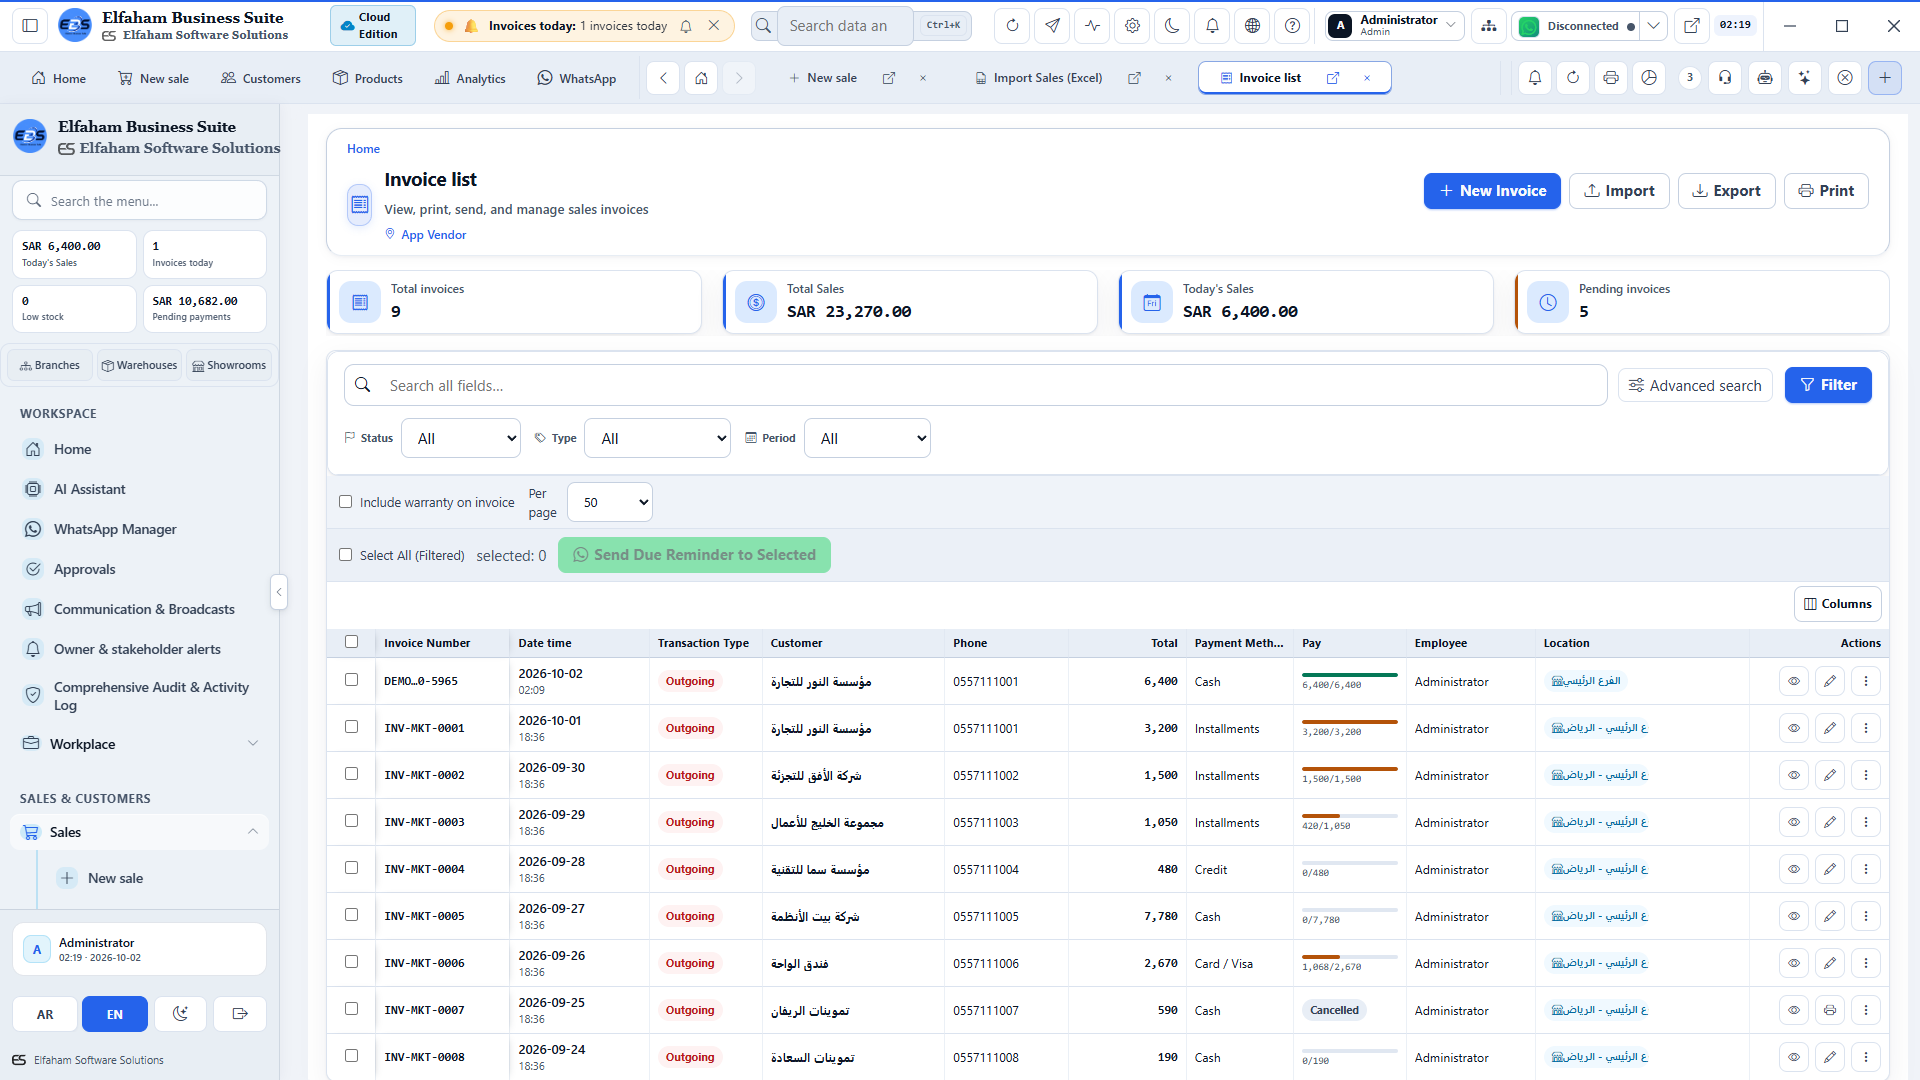The image size is (1920, 1080).
Task: Toggle dark mode moon icon in top bar
Action: tap(1172, 26)
